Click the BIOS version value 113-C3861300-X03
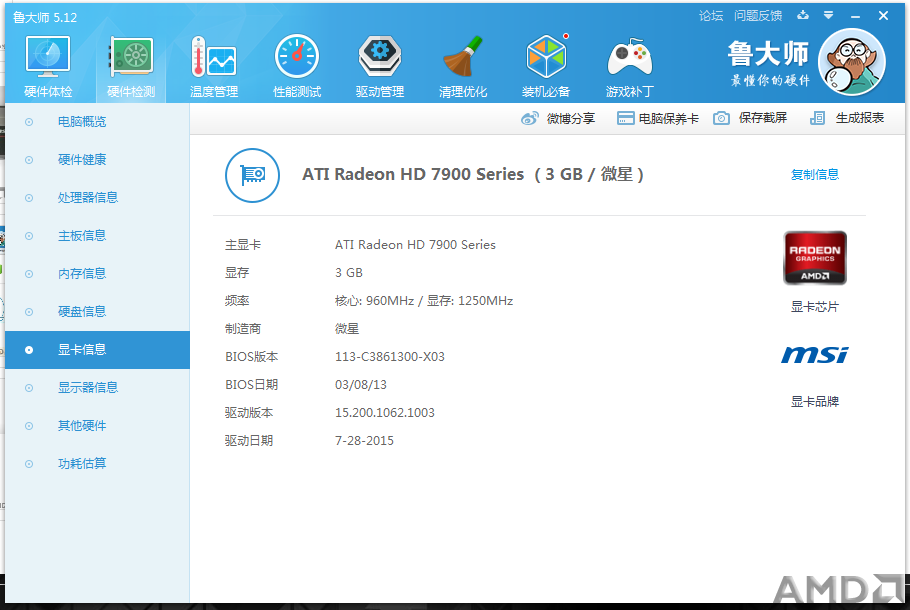This screenshot has width=910, height=610. 389,356
